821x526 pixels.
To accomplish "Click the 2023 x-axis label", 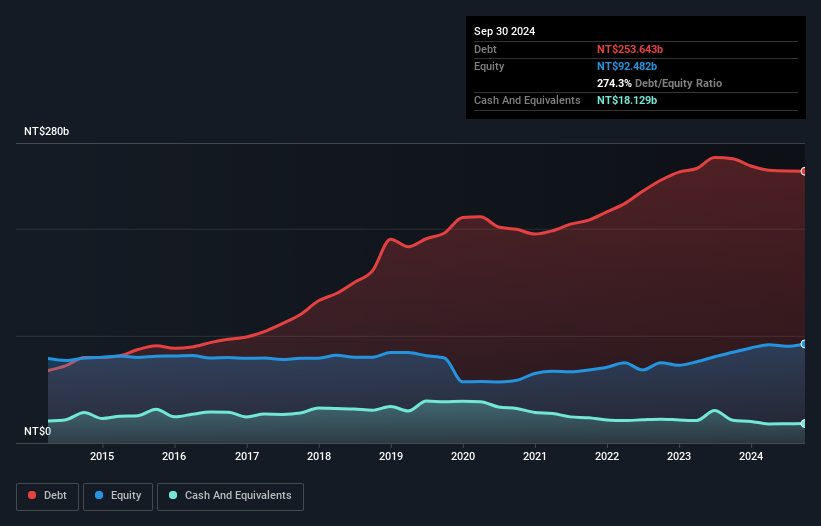I will pos(679,456).
